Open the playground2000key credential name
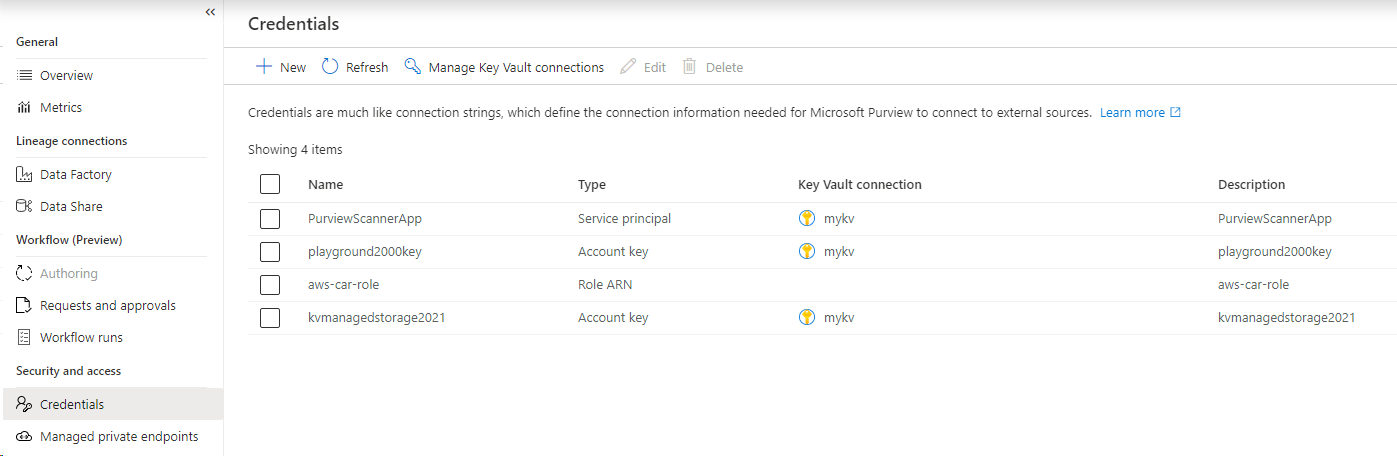The width and height of the screenshot is (1397, 456). pos(365,251)
